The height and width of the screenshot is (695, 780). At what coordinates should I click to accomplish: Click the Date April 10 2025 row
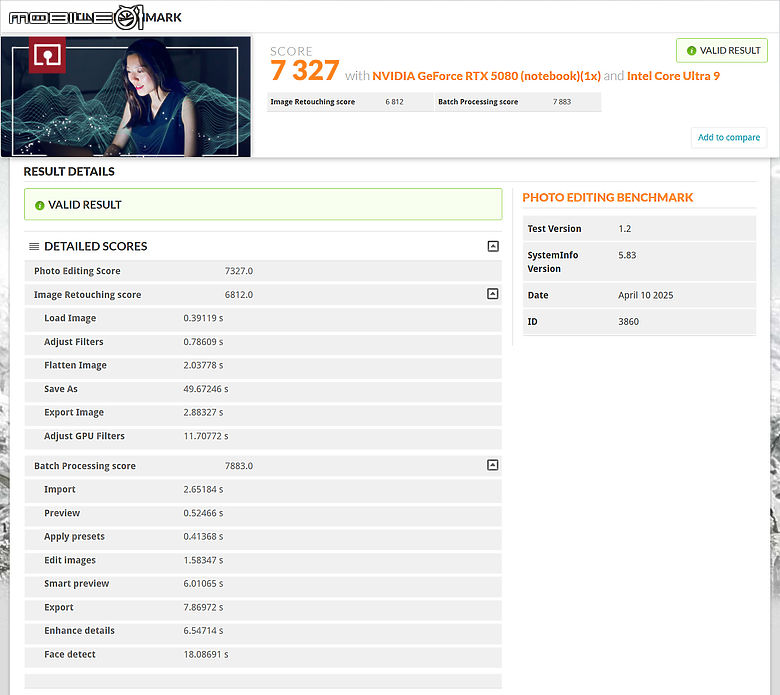tap(639, 296)
